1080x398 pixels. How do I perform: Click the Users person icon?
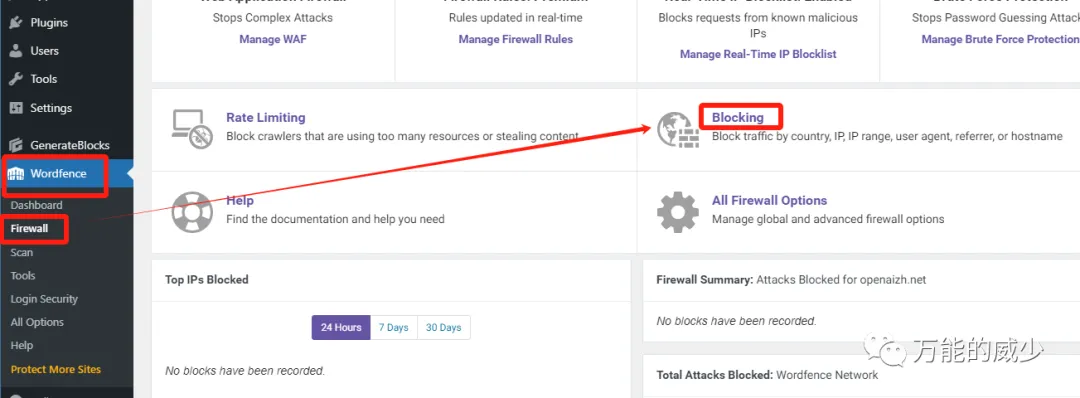[15, 51]
